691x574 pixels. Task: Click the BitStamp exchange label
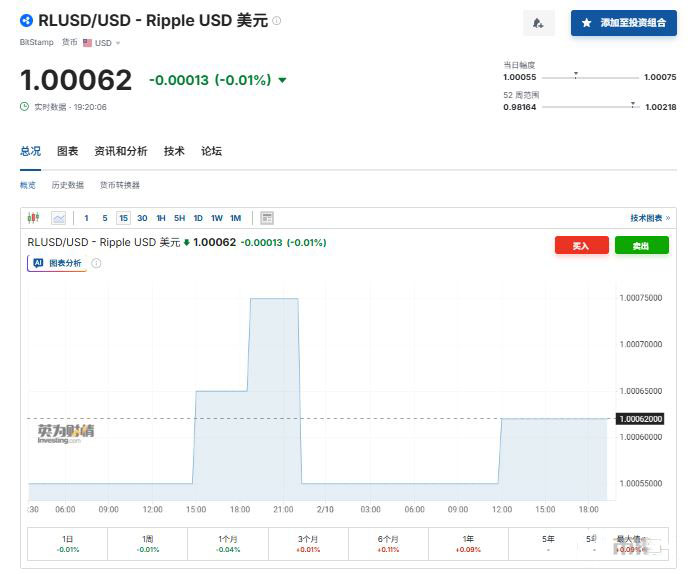37,42
